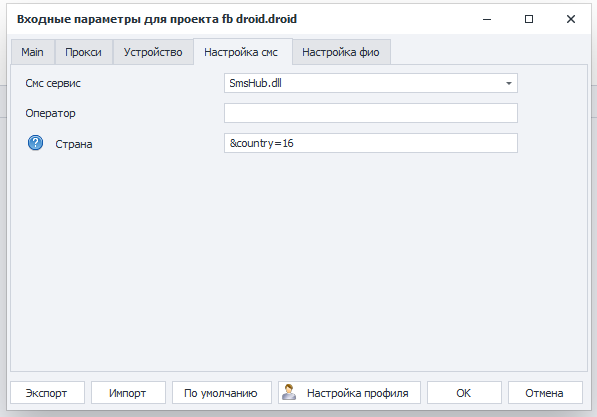Image resolution: width=597 pixels, height=417 pixels.
Task: Click the blue help icon beside Страна
Action: click(35, 143)
